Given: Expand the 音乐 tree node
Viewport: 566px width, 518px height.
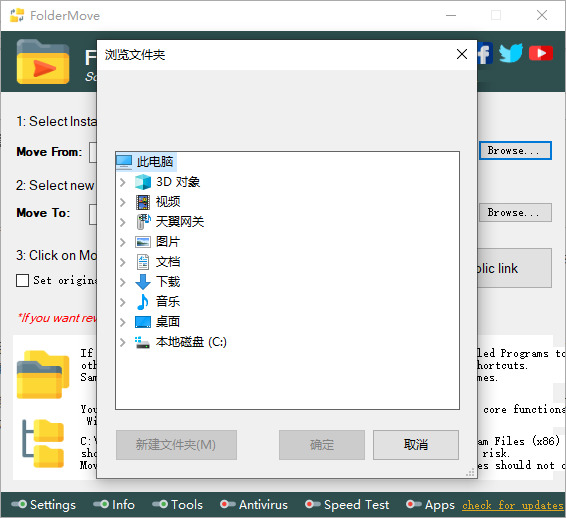Looking at the screenshot, I should (x=123, y=302).
